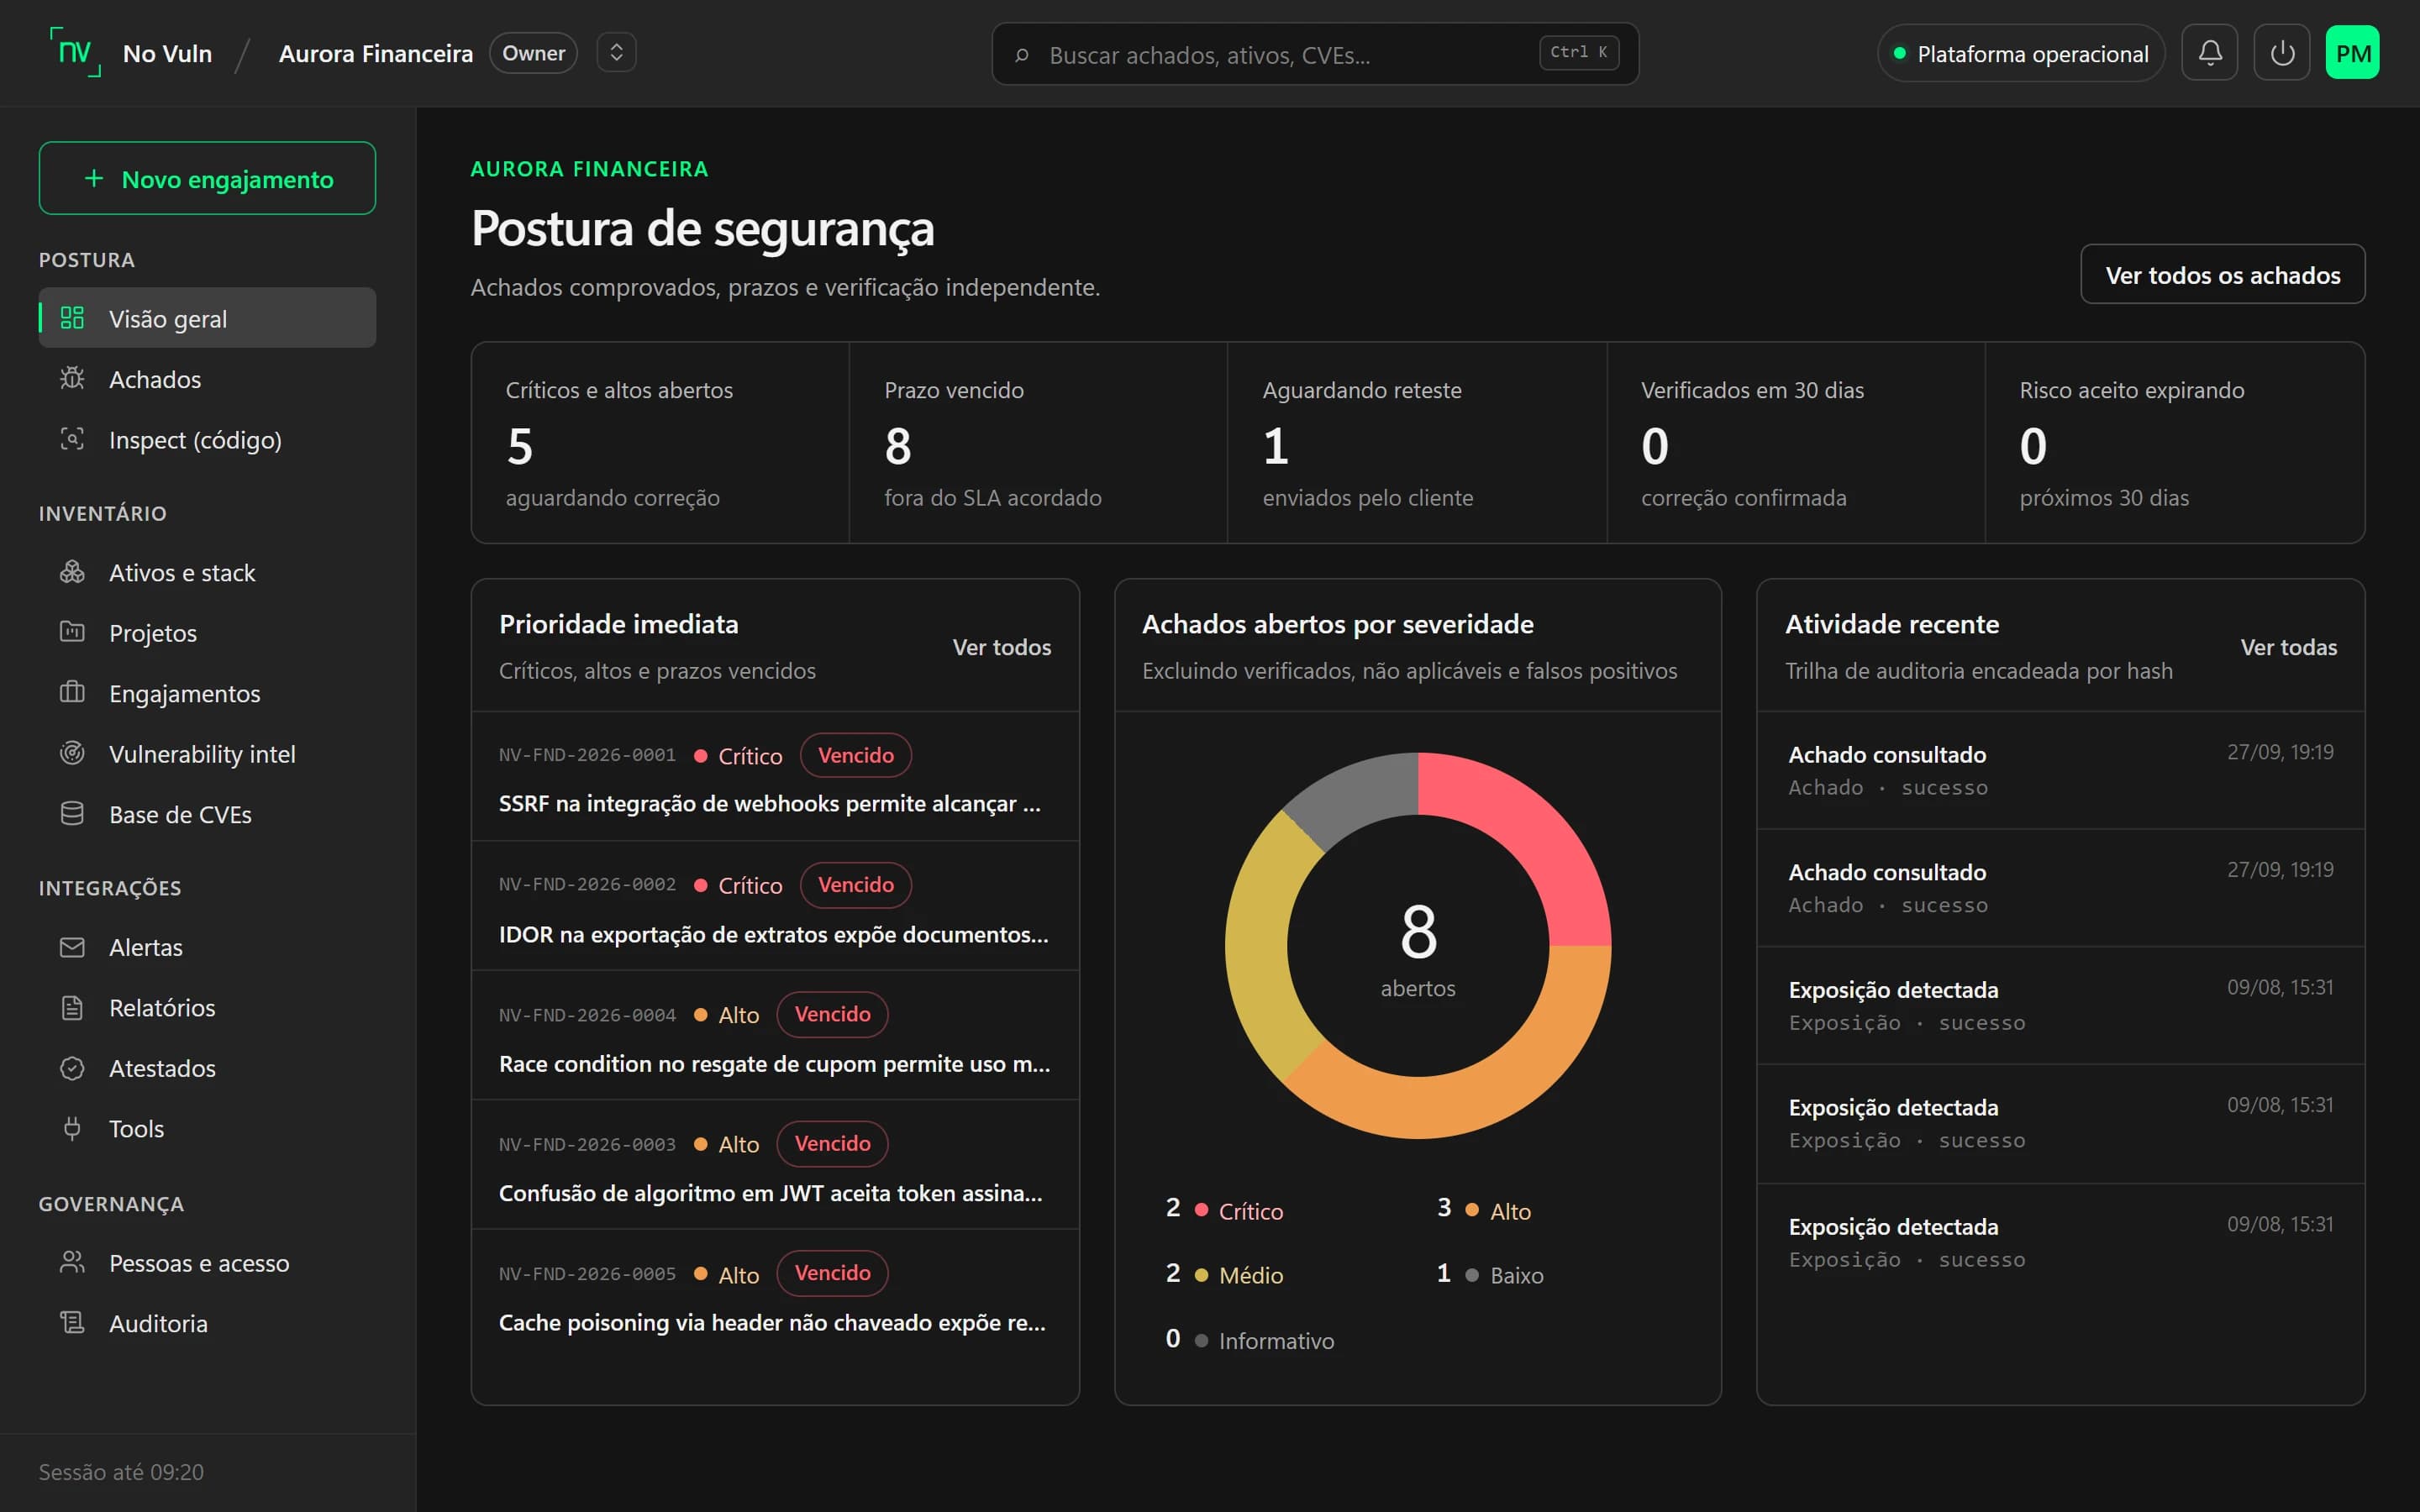Viewport: 2420px width, 1512px height.
Task: Click the Relatórios document icon
Action: (72, 1007)
